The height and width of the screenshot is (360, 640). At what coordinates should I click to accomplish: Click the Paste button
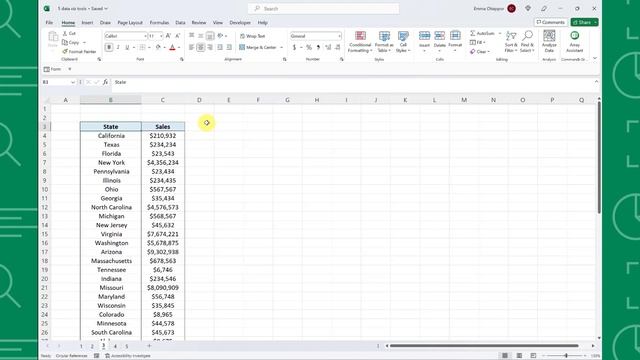(53, 40)
